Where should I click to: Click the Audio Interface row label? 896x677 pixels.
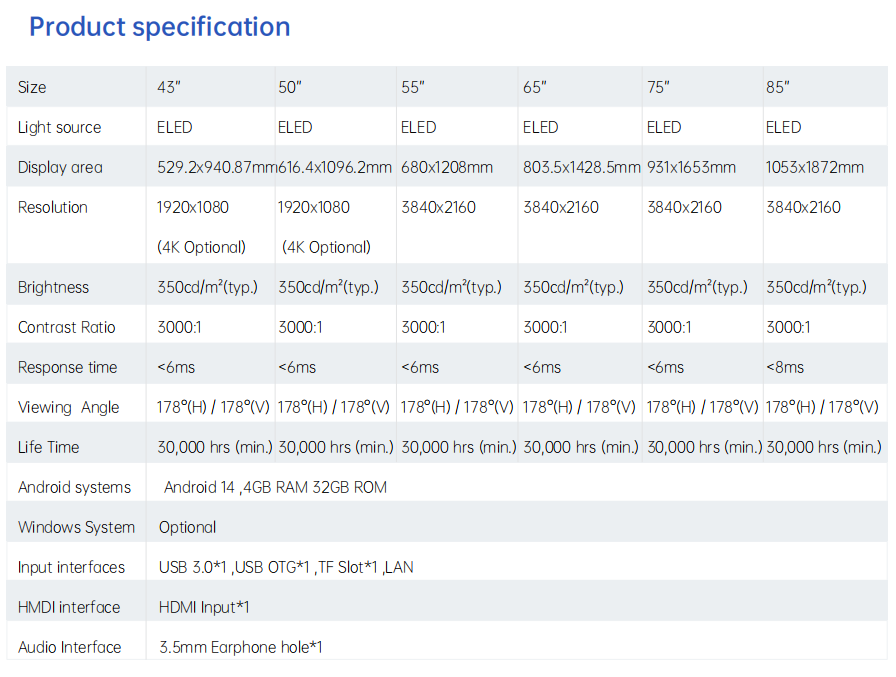coord(69,647)
